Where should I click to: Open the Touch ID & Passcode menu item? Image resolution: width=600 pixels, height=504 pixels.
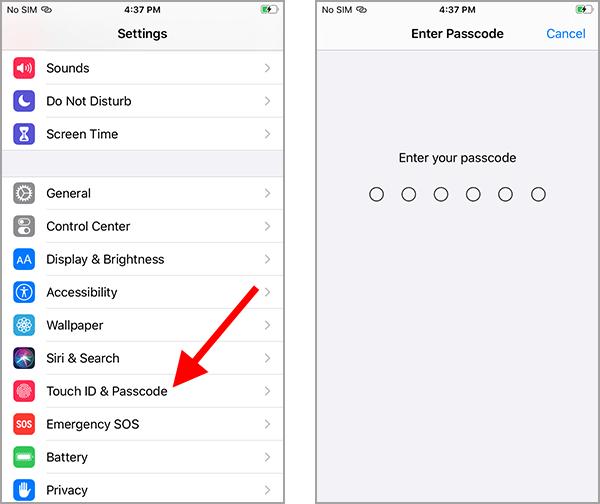142,391
